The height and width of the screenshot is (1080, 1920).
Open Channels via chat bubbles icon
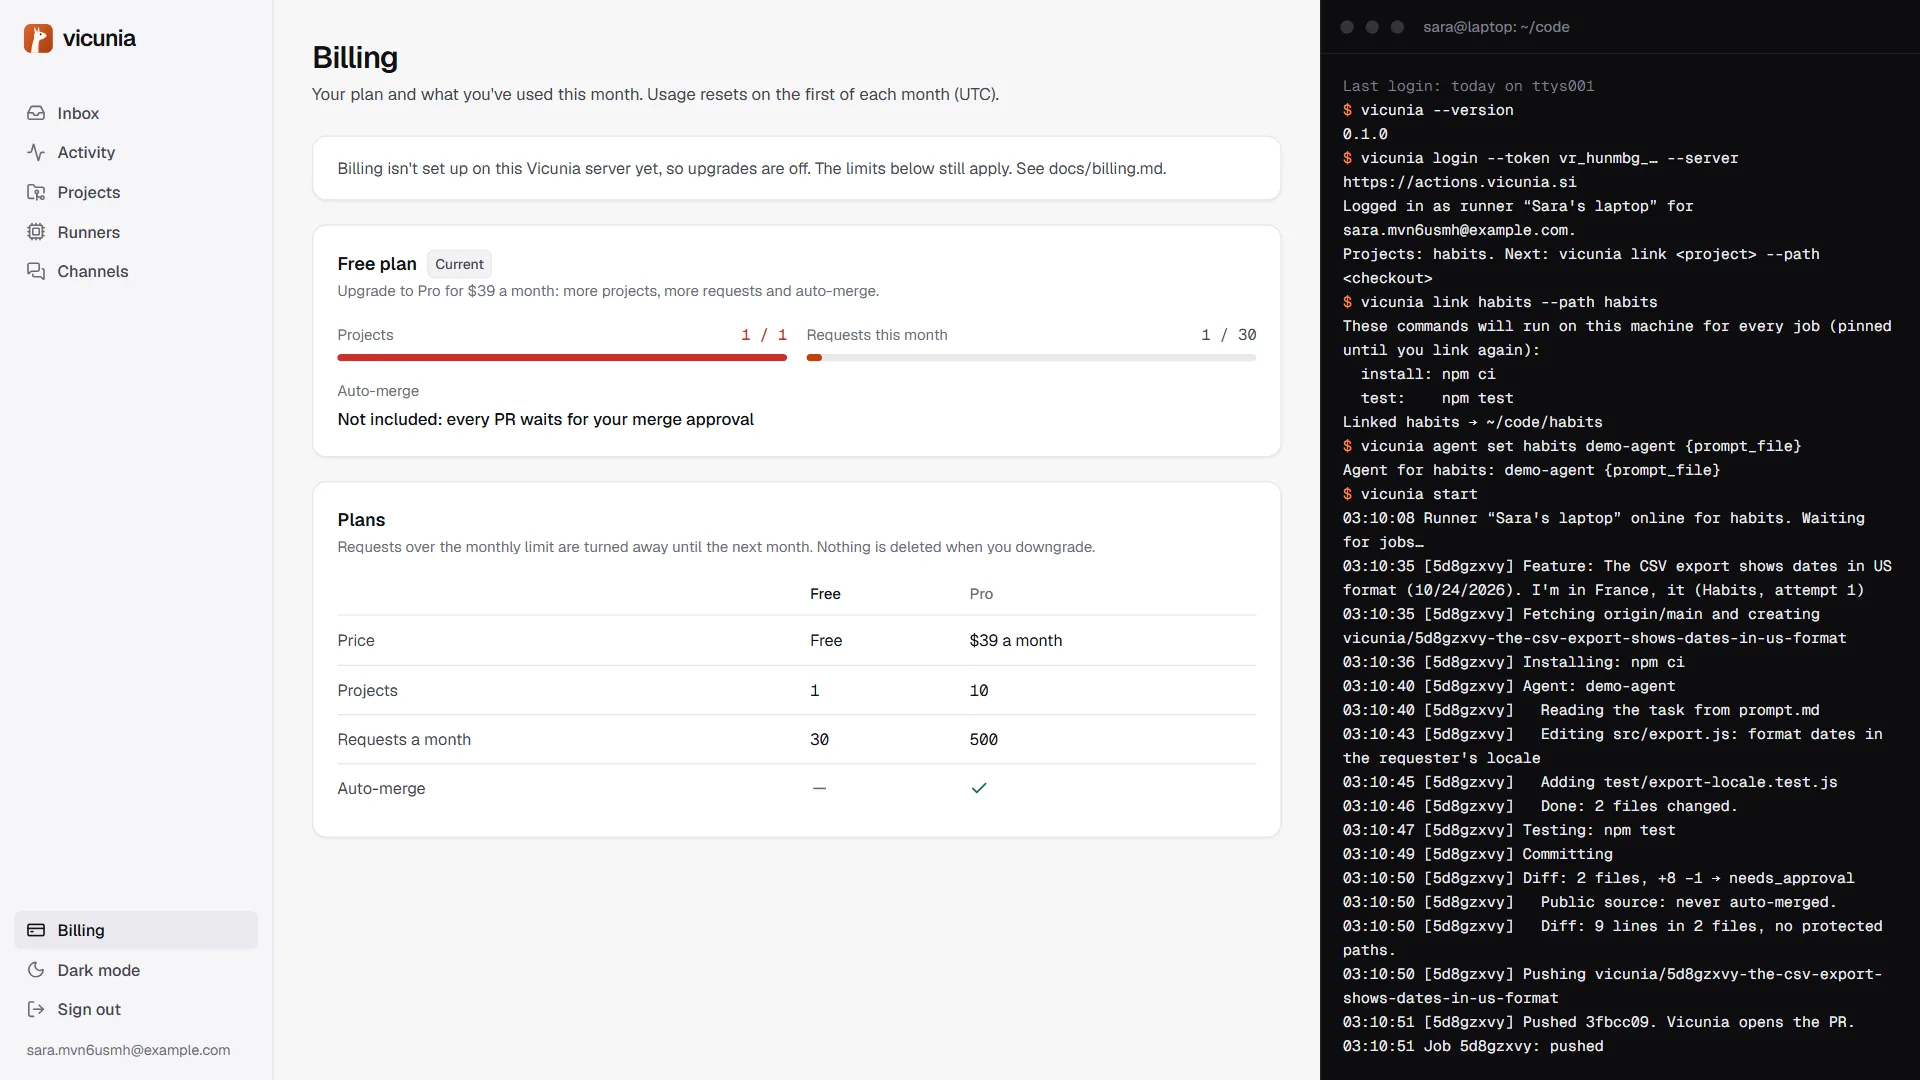pos(36,271)
